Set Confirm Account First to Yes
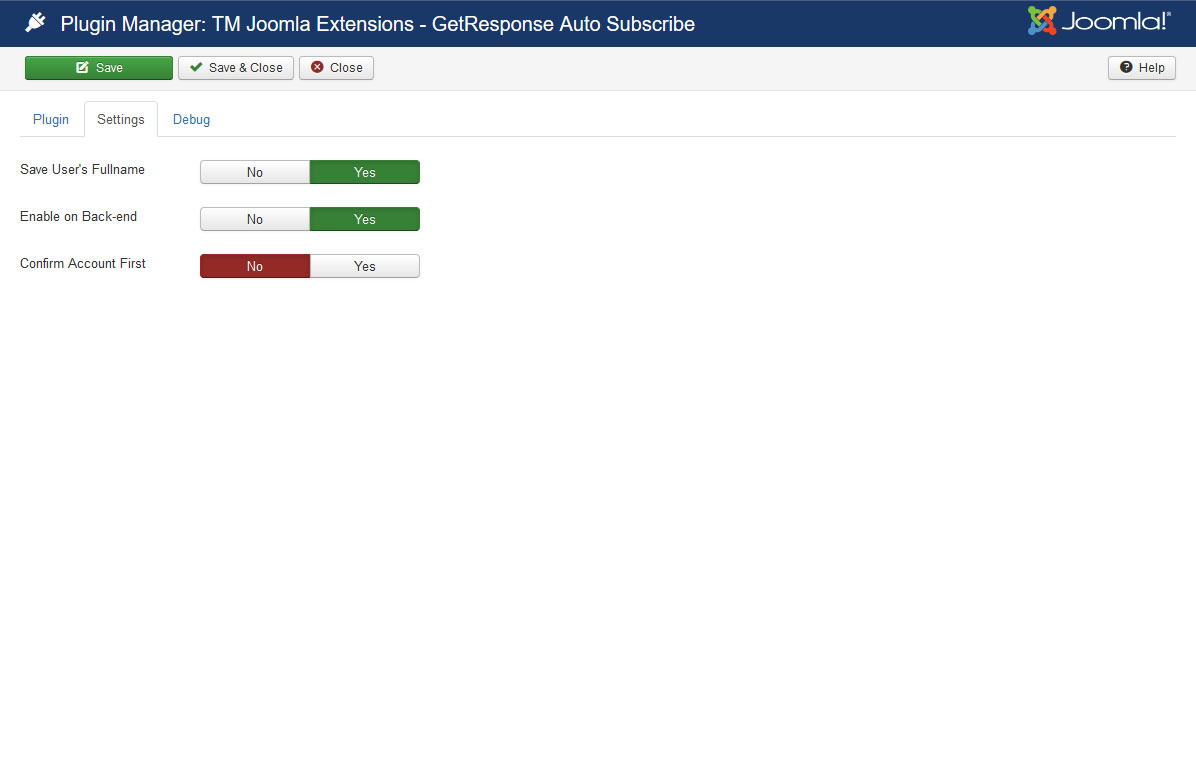This screenshot has height=763, width=1196. point(365,266)
